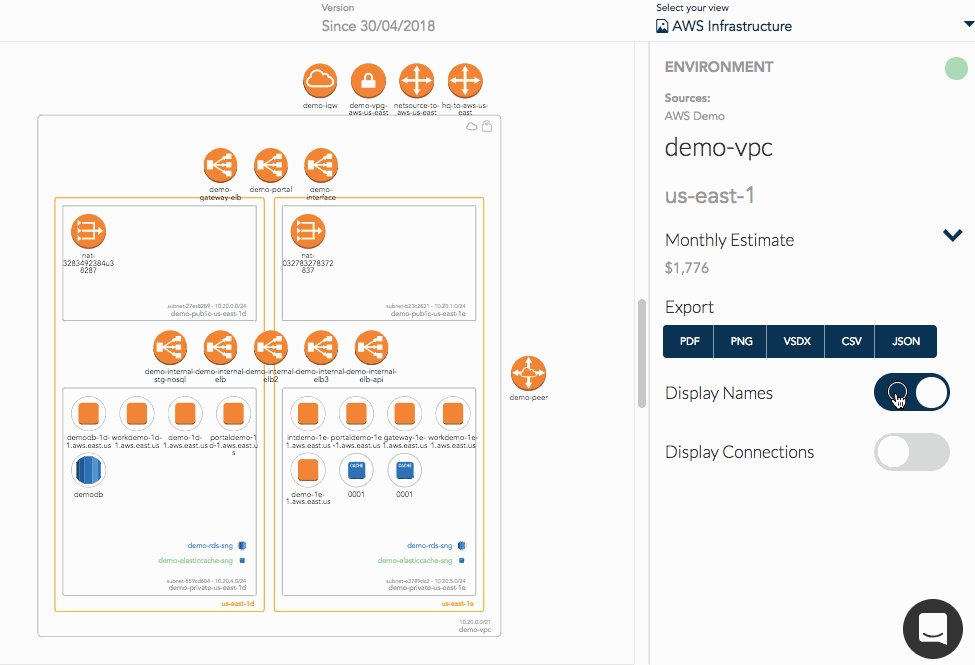Select the intdemo-1e-1.aws.east.us instance
Viewport: 975px width, 665px height.
click(308, 414)
